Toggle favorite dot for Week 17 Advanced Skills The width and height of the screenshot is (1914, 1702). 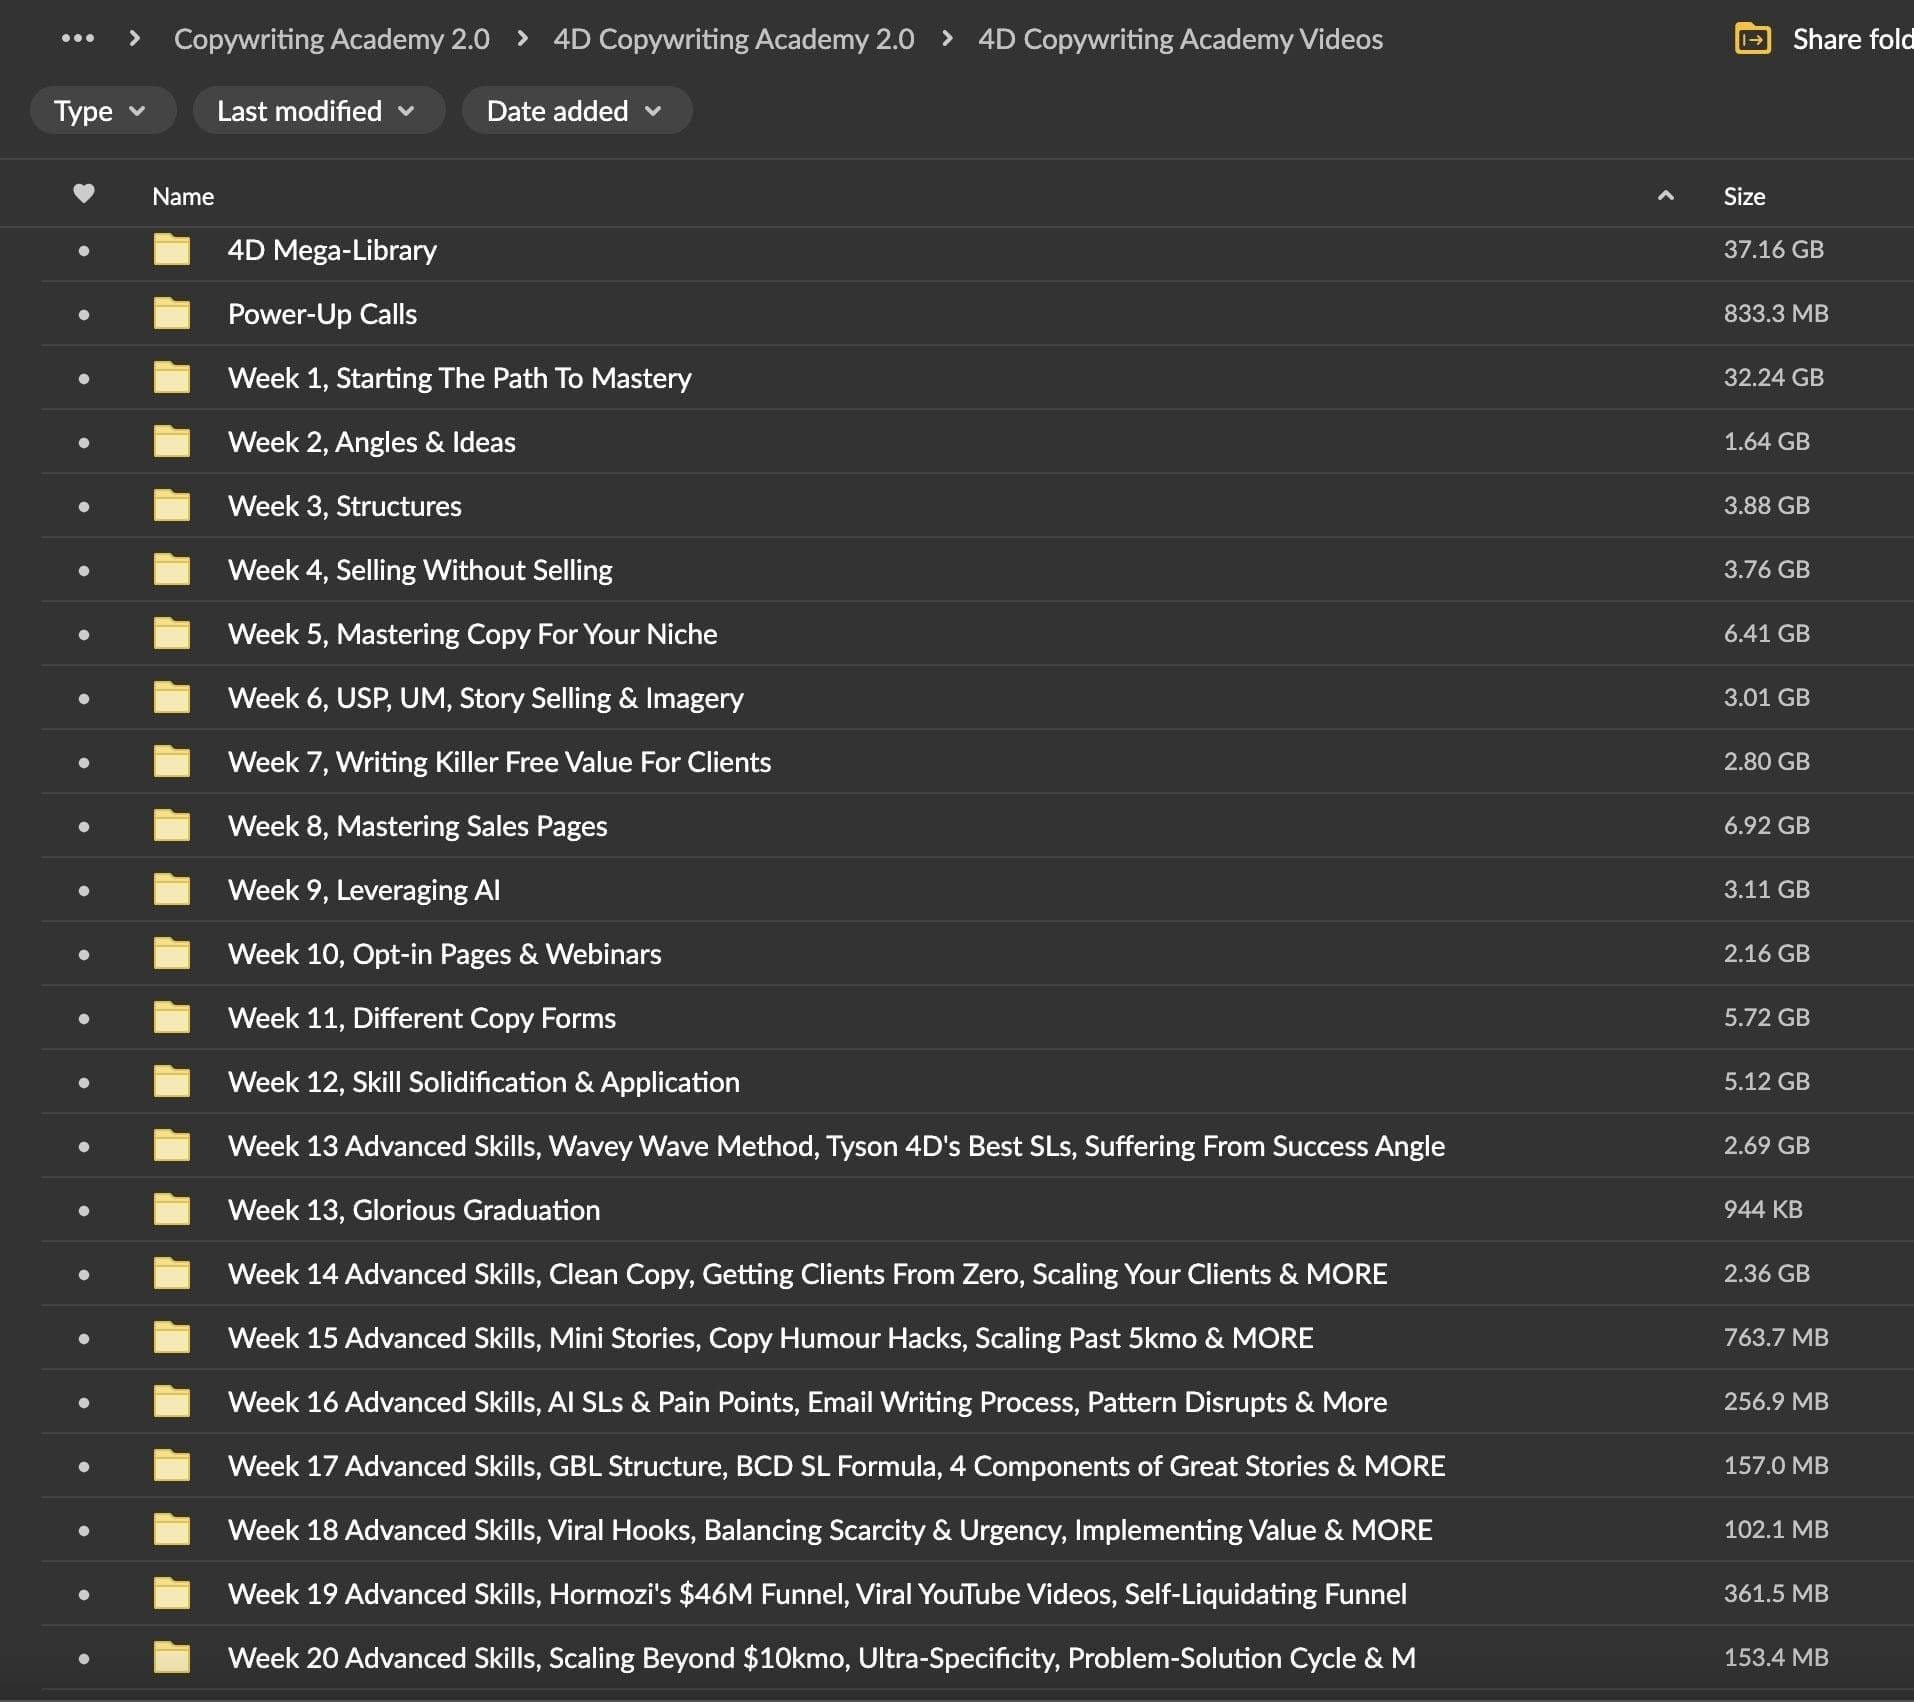pos(84,1467)
